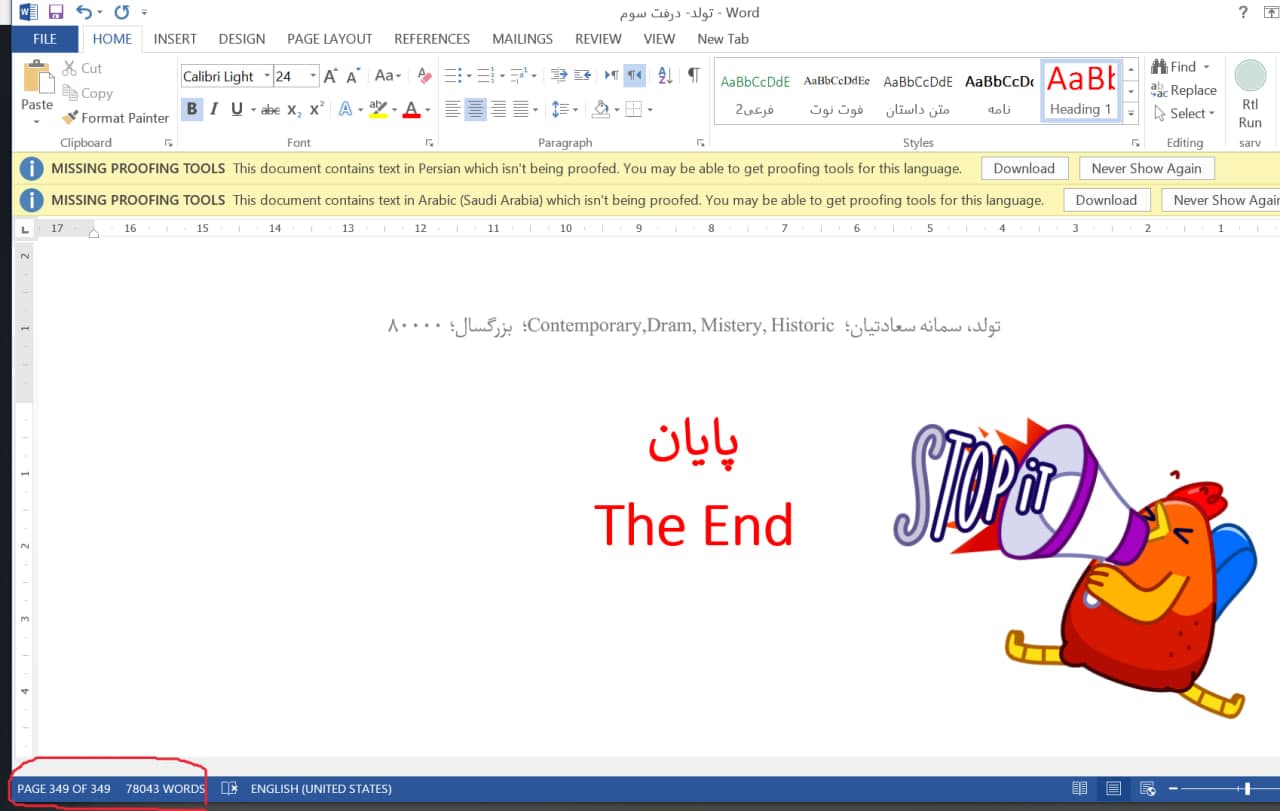Screen dimensions: 1280x811
Task: Switch to the REFERENCES tab
Action: (431, 39)
